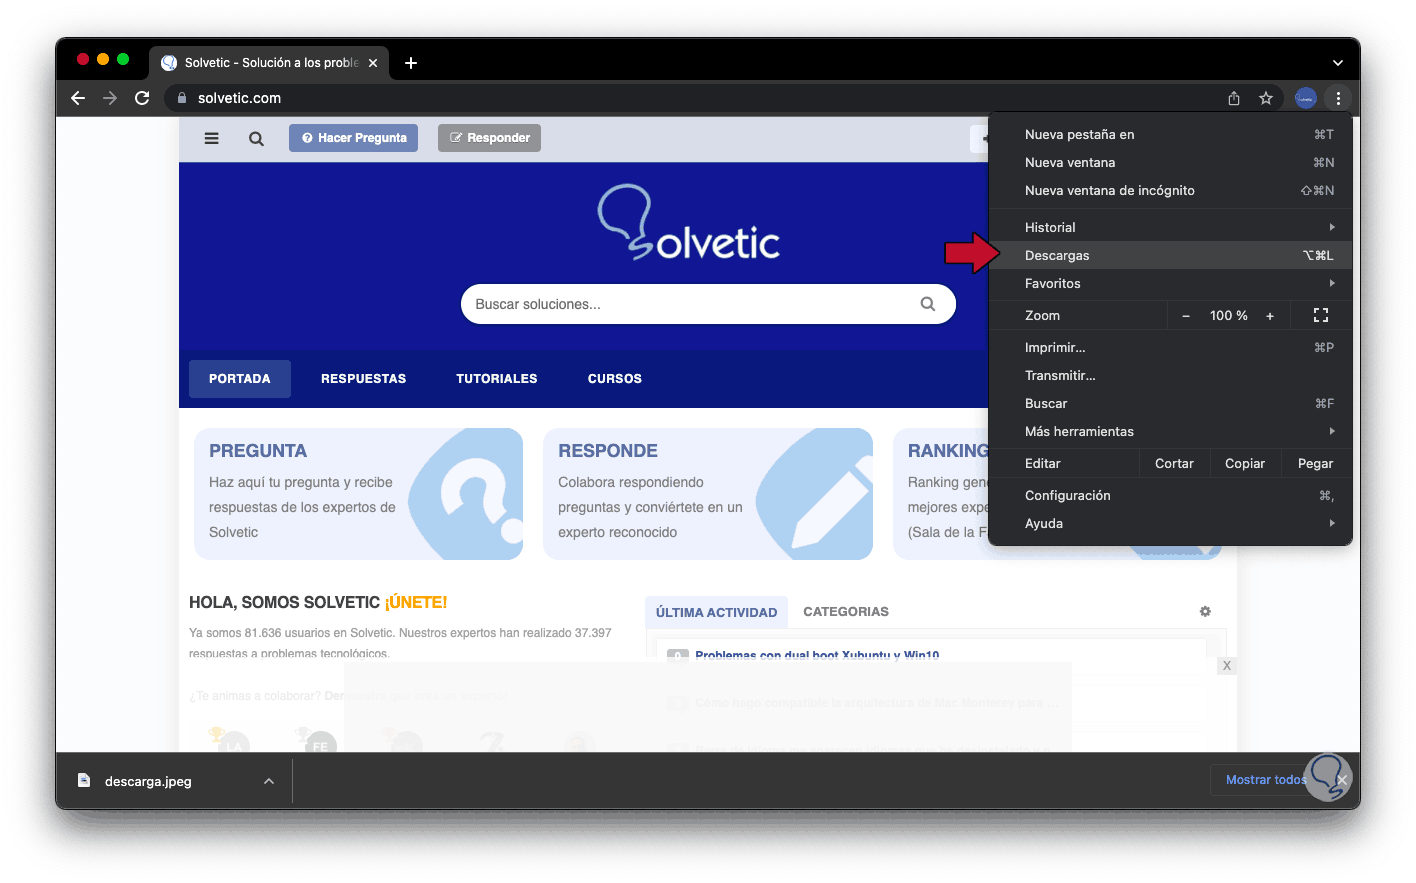Select the ÚLTIMA ACTIVIDAD tab
The height and width of the screenshot is (883, 1416).
point(716,612)
